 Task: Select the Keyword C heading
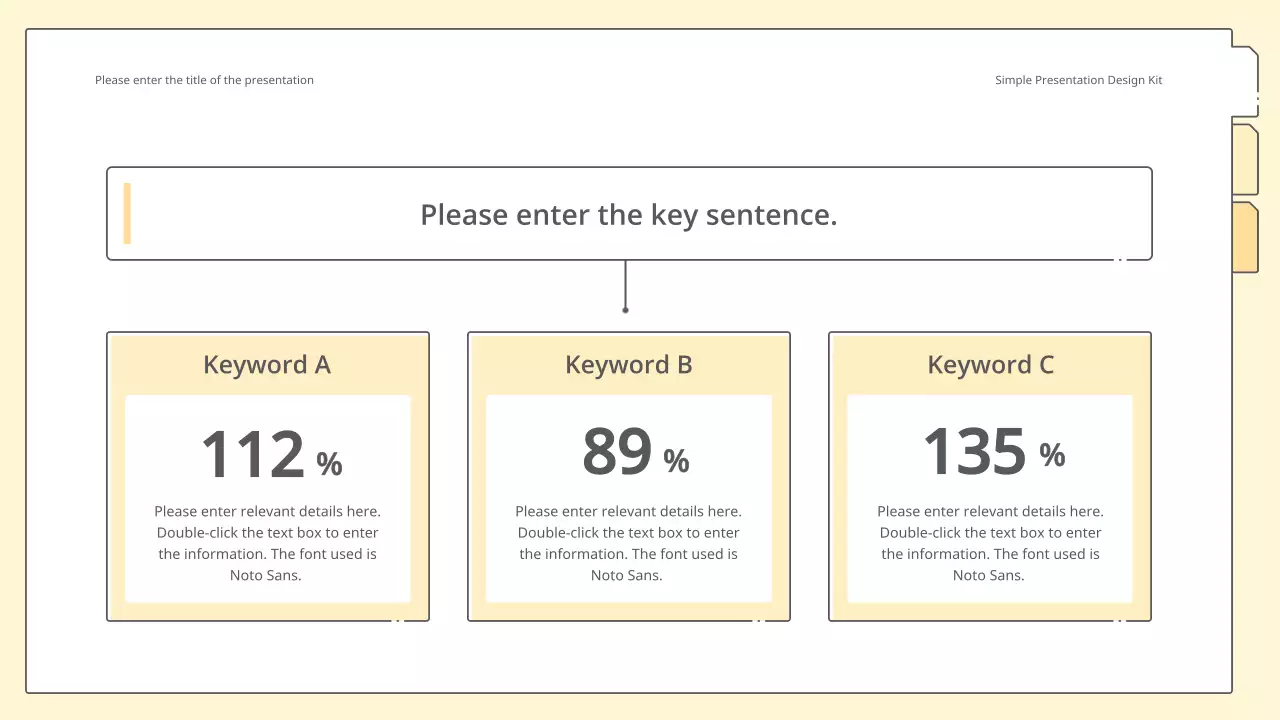(990, 365)
